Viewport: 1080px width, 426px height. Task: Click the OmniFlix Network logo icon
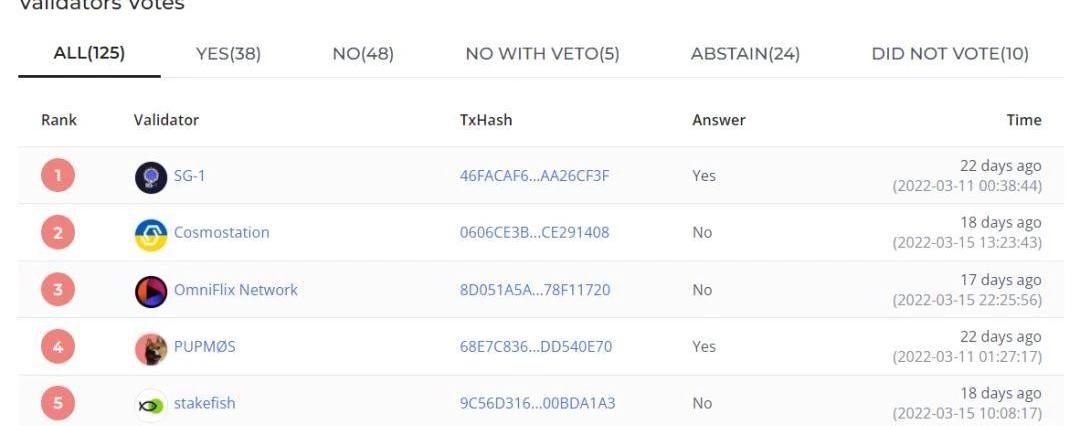[x=151, y=292]
